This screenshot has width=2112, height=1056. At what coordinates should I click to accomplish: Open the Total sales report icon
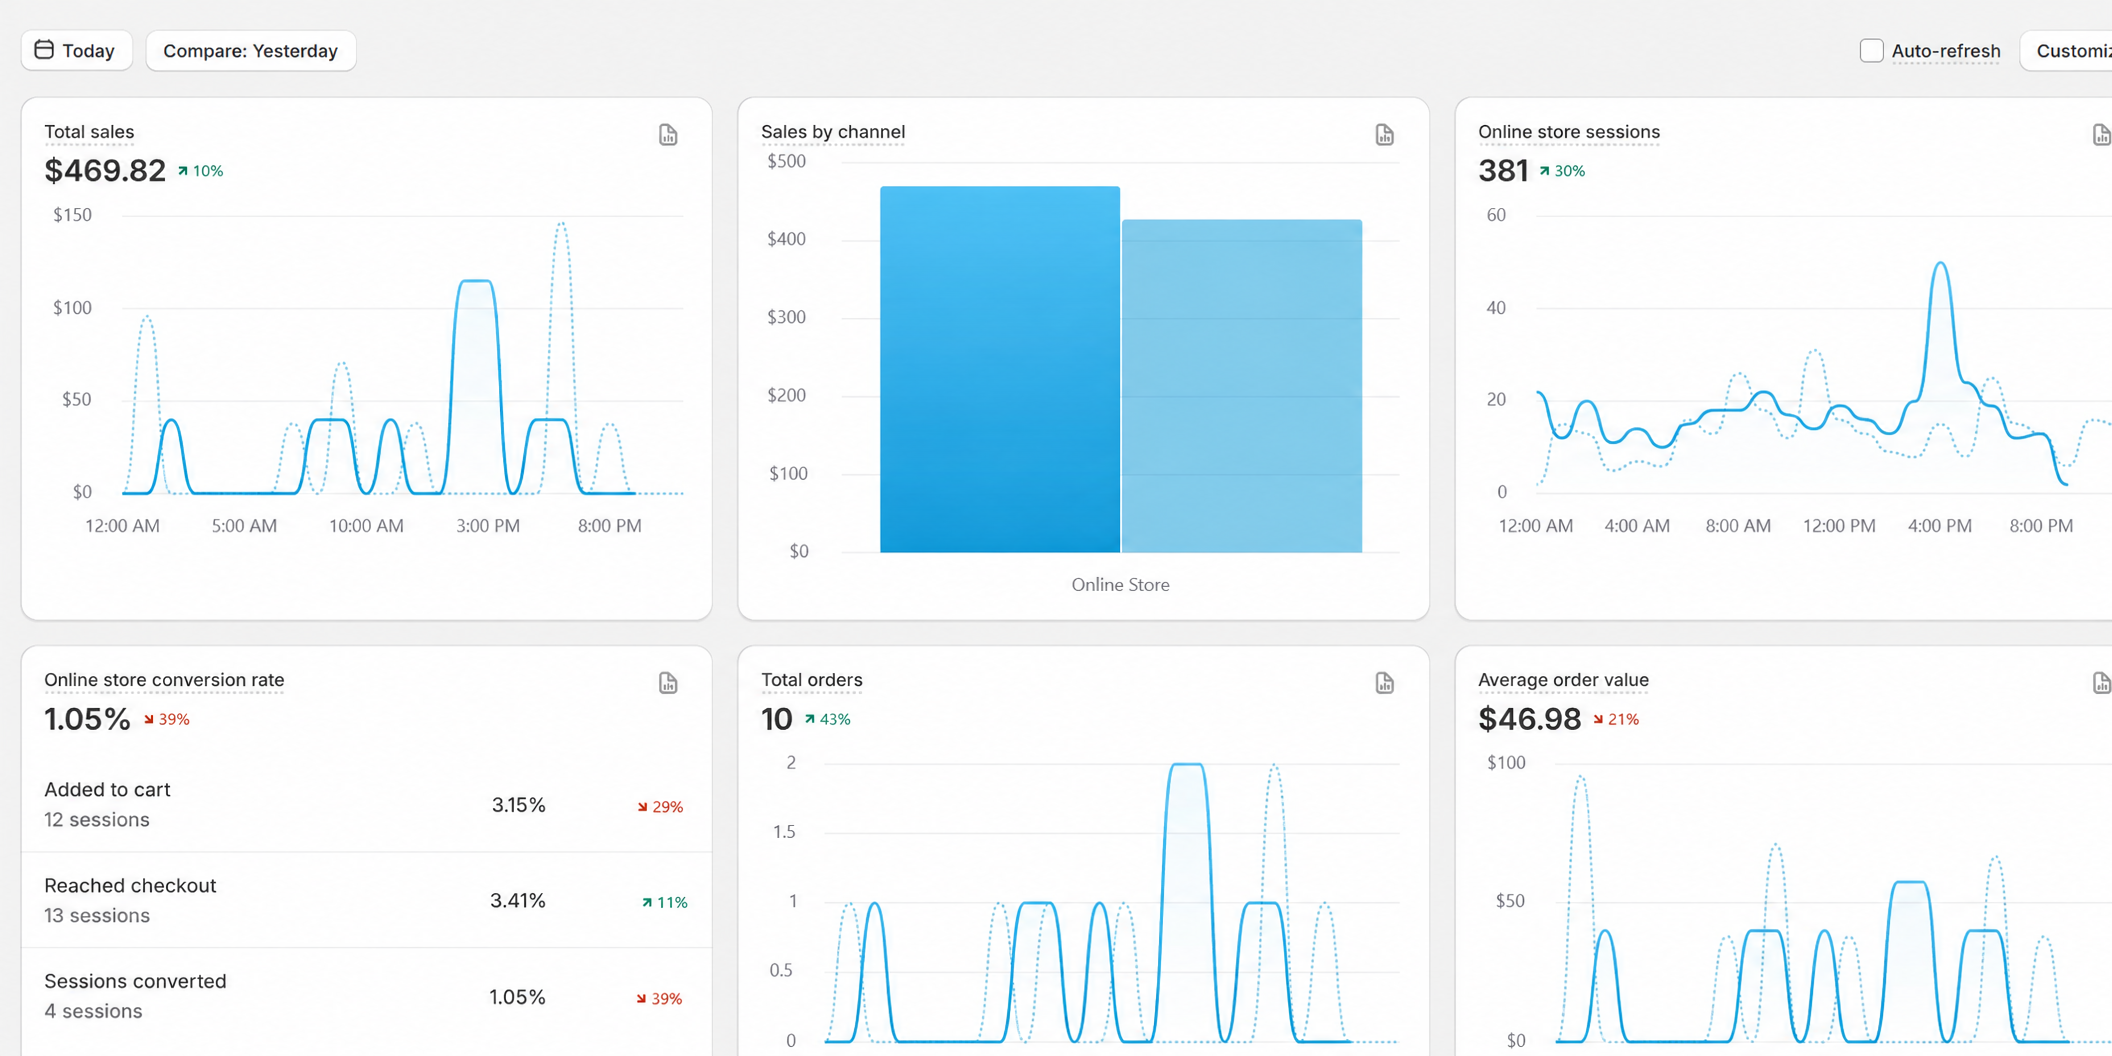pyautogui.click(x=668, y=135)
